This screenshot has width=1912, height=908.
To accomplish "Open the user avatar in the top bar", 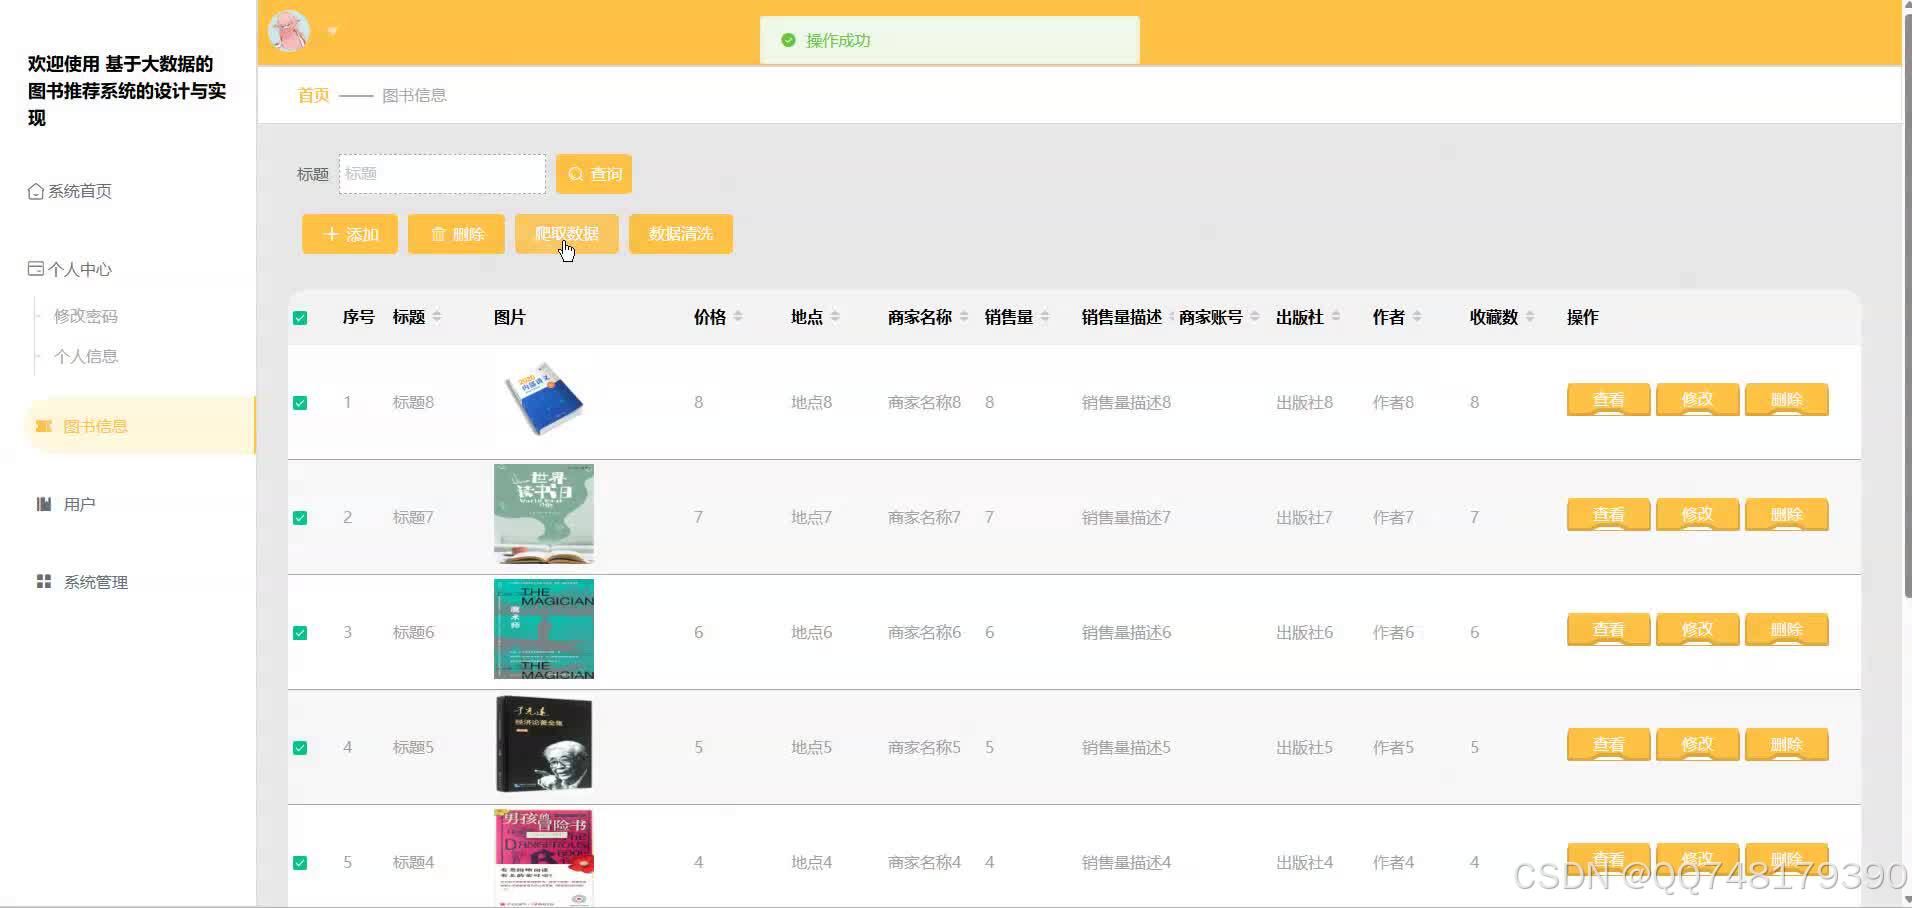I will point(288,30).
